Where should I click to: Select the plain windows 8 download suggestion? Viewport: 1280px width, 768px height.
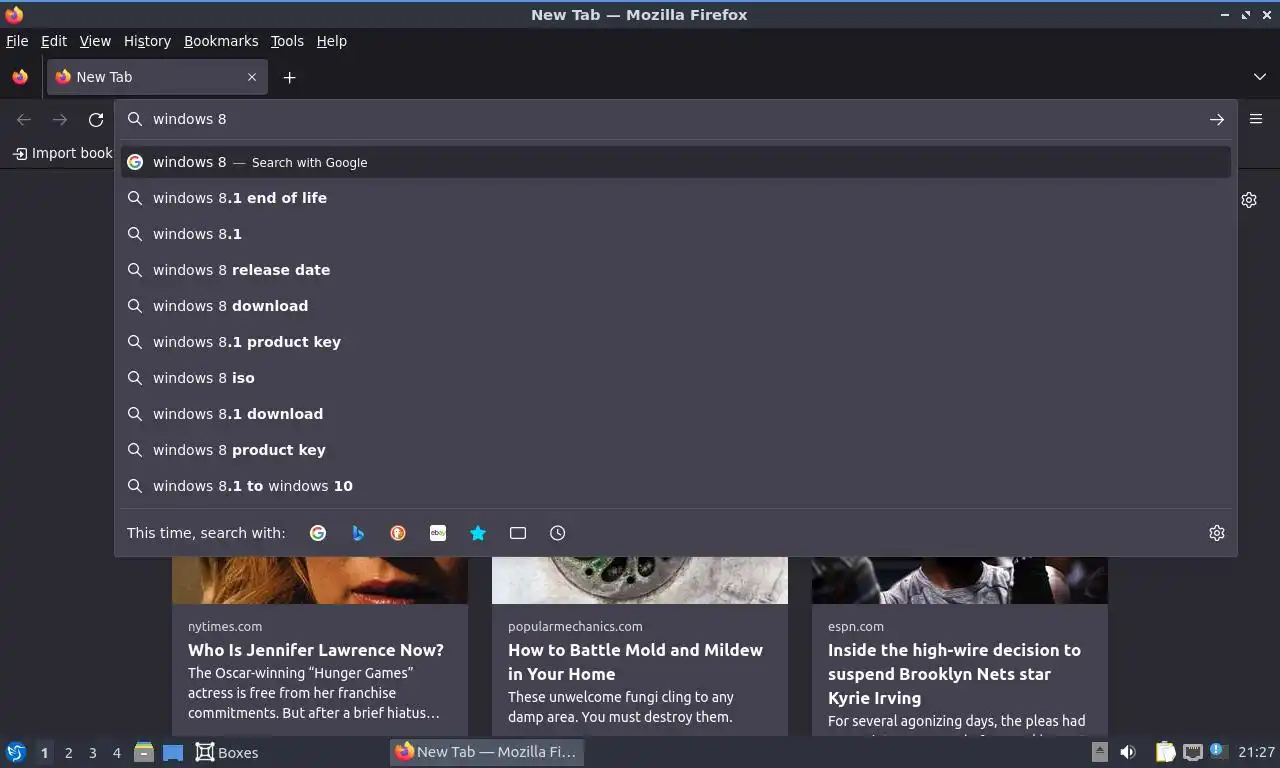(676, 306)
